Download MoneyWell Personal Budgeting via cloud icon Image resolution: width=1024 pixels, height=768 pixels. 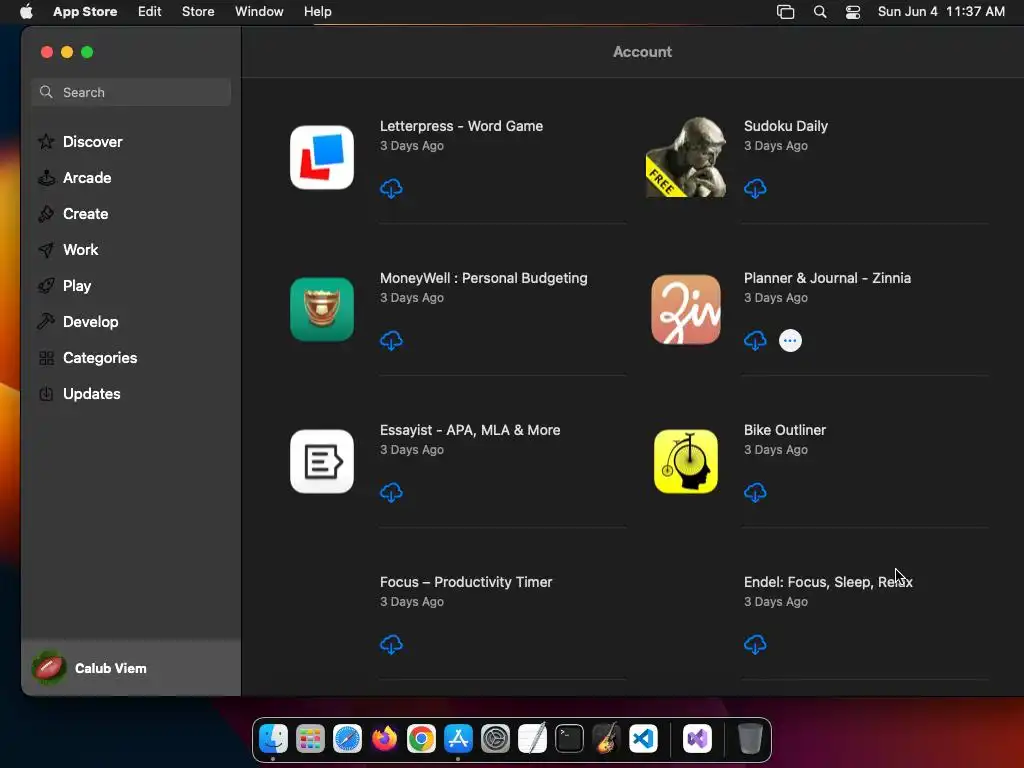tap(391, 340)
